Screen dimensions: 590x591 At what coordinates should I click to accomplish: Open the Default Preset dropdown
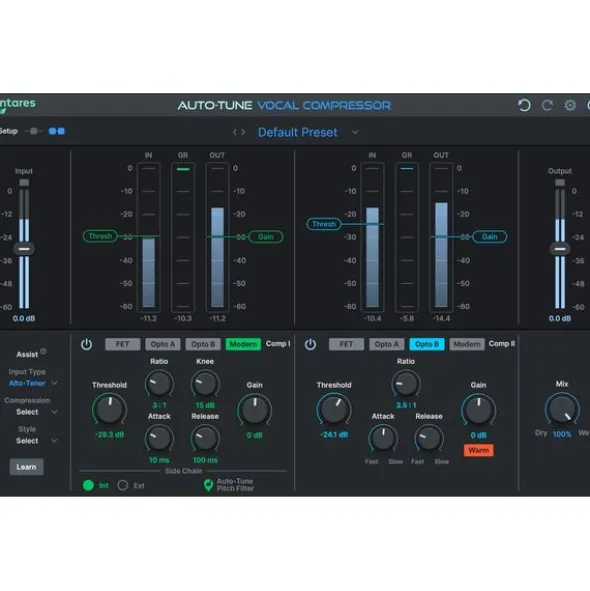click(x=355, y=132)
